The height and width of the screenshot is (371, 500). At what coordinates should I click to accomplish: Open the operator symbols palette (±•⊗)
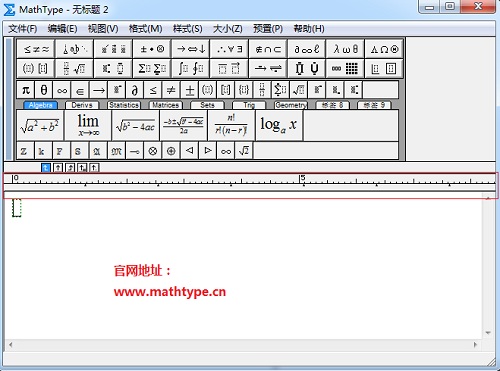[x=152, y=49]
